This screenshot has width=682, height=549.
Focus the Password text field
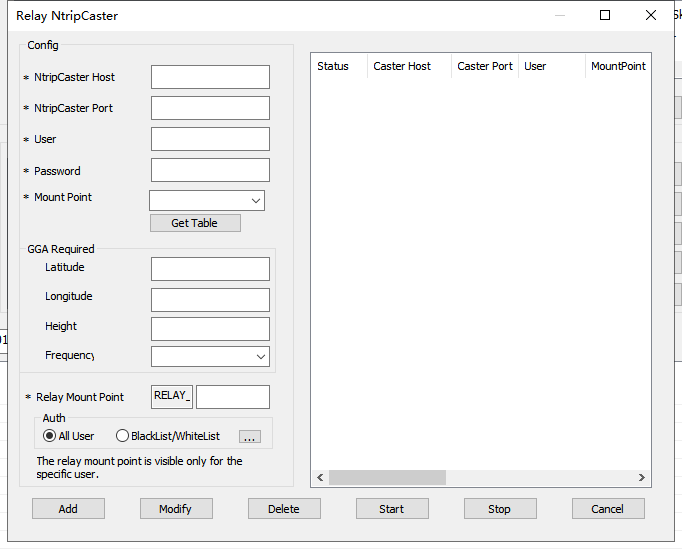point(211,170)
